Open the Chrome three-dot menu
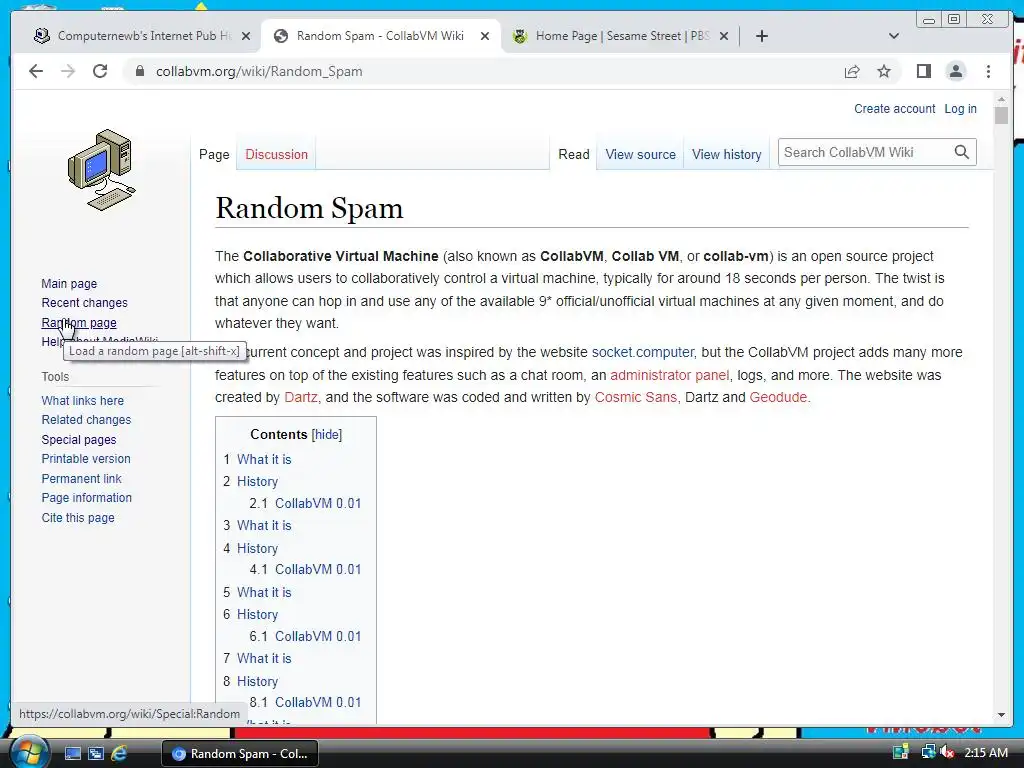This screenshot has height=768, width=1024. 988,71
